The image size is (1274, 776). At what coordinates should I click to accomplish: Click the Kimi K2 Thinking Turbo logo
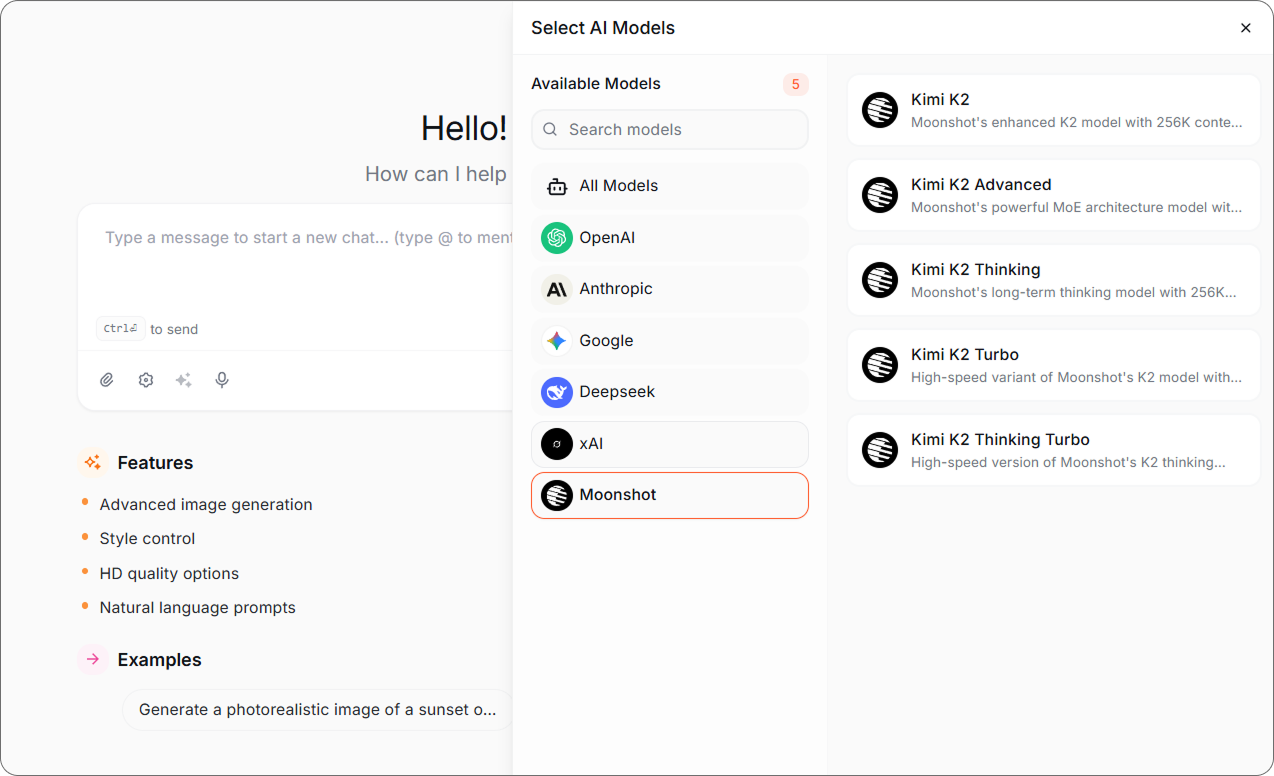click(x=880, y=450)
